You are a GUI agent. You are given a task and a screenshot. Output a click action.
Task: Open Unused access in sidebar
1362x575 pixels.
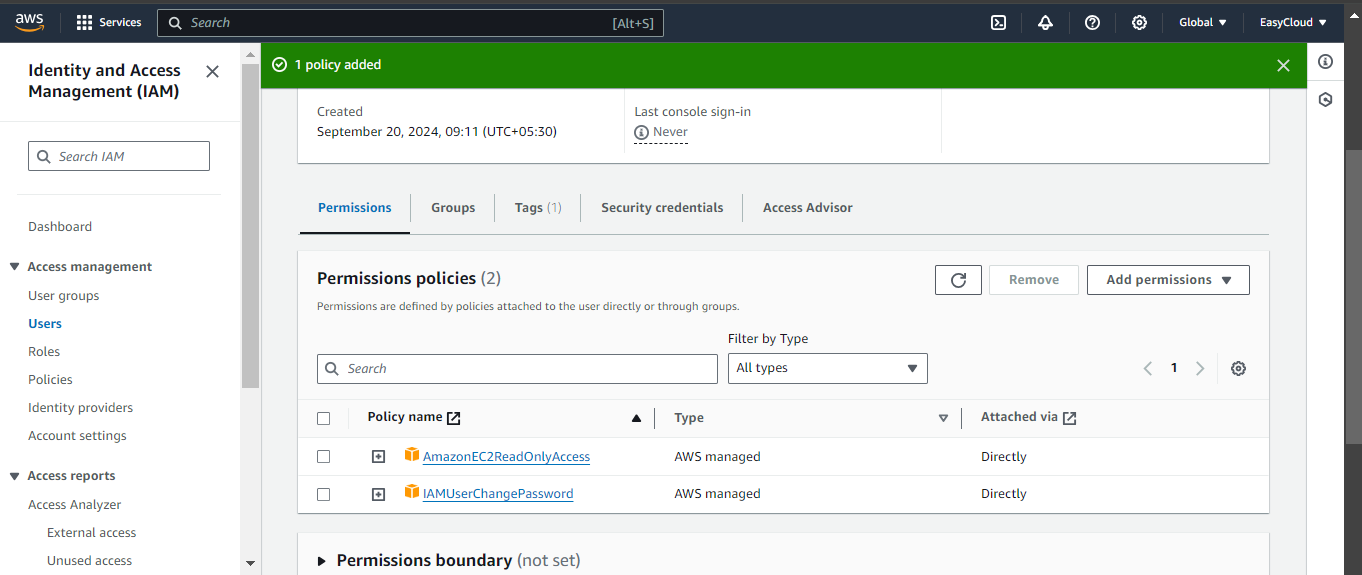click(x=89, y=561)
